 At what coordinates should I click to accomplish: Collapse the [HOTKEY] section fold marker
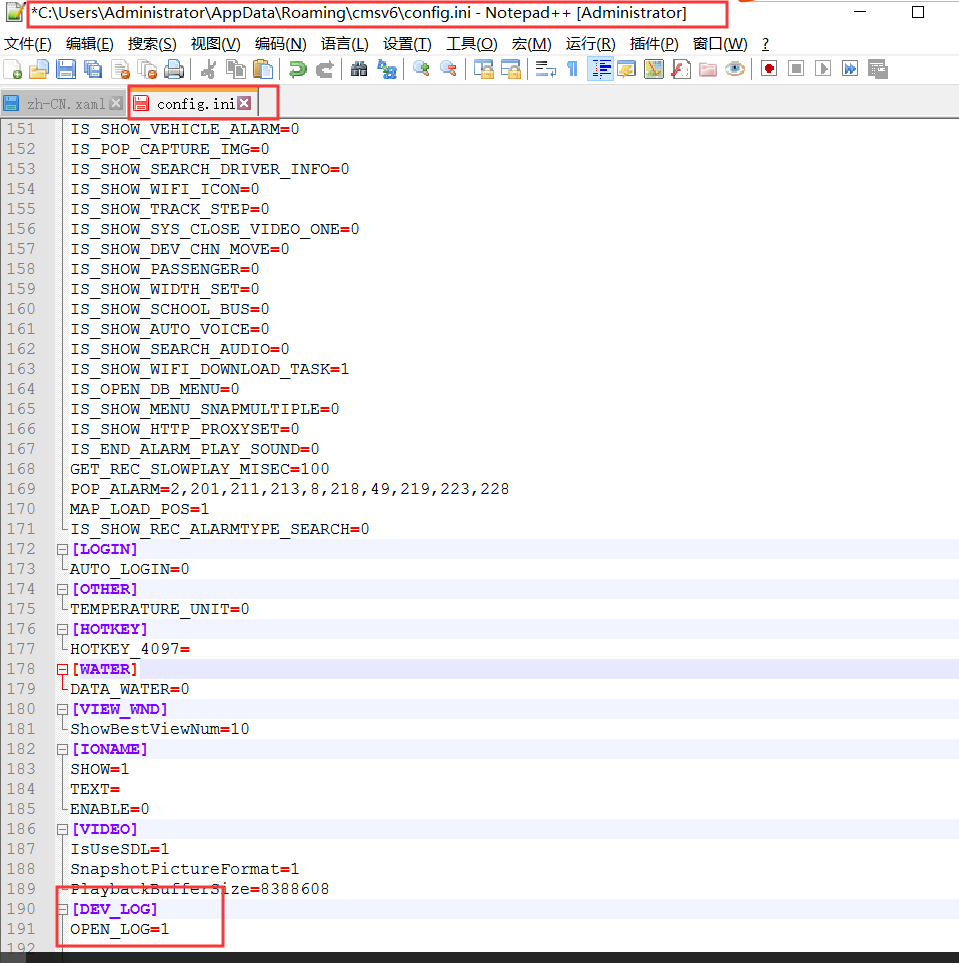point(62,630)
